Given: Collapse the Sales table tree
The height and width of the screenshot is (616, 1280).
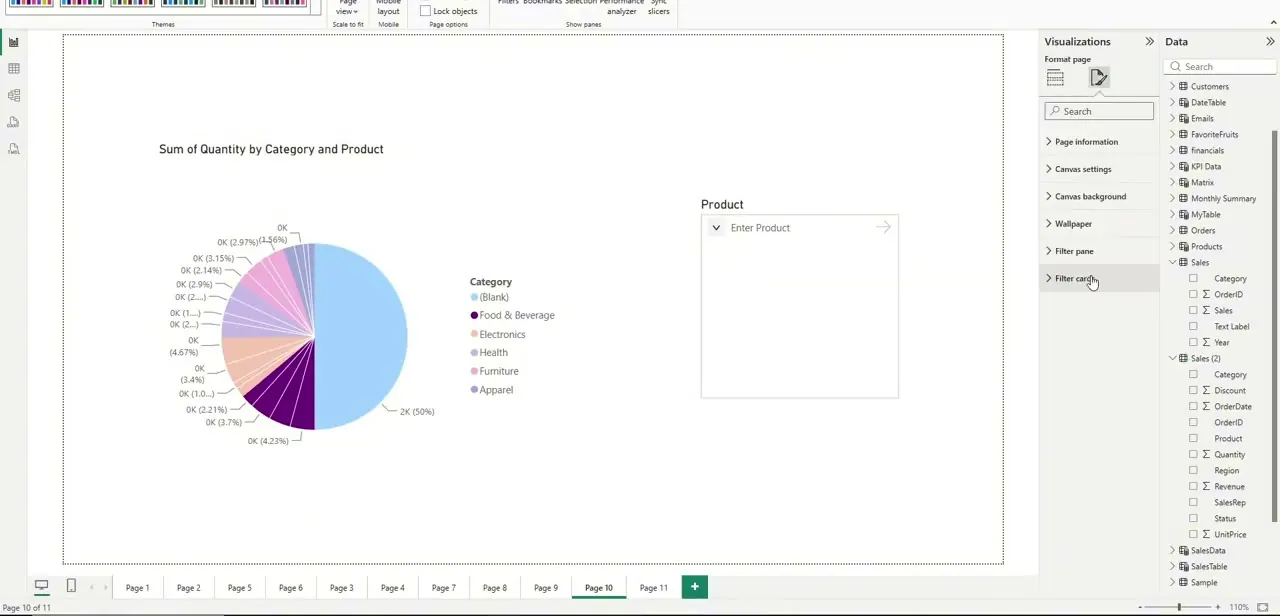Looking at the screenshot, I should point(1173,263).
